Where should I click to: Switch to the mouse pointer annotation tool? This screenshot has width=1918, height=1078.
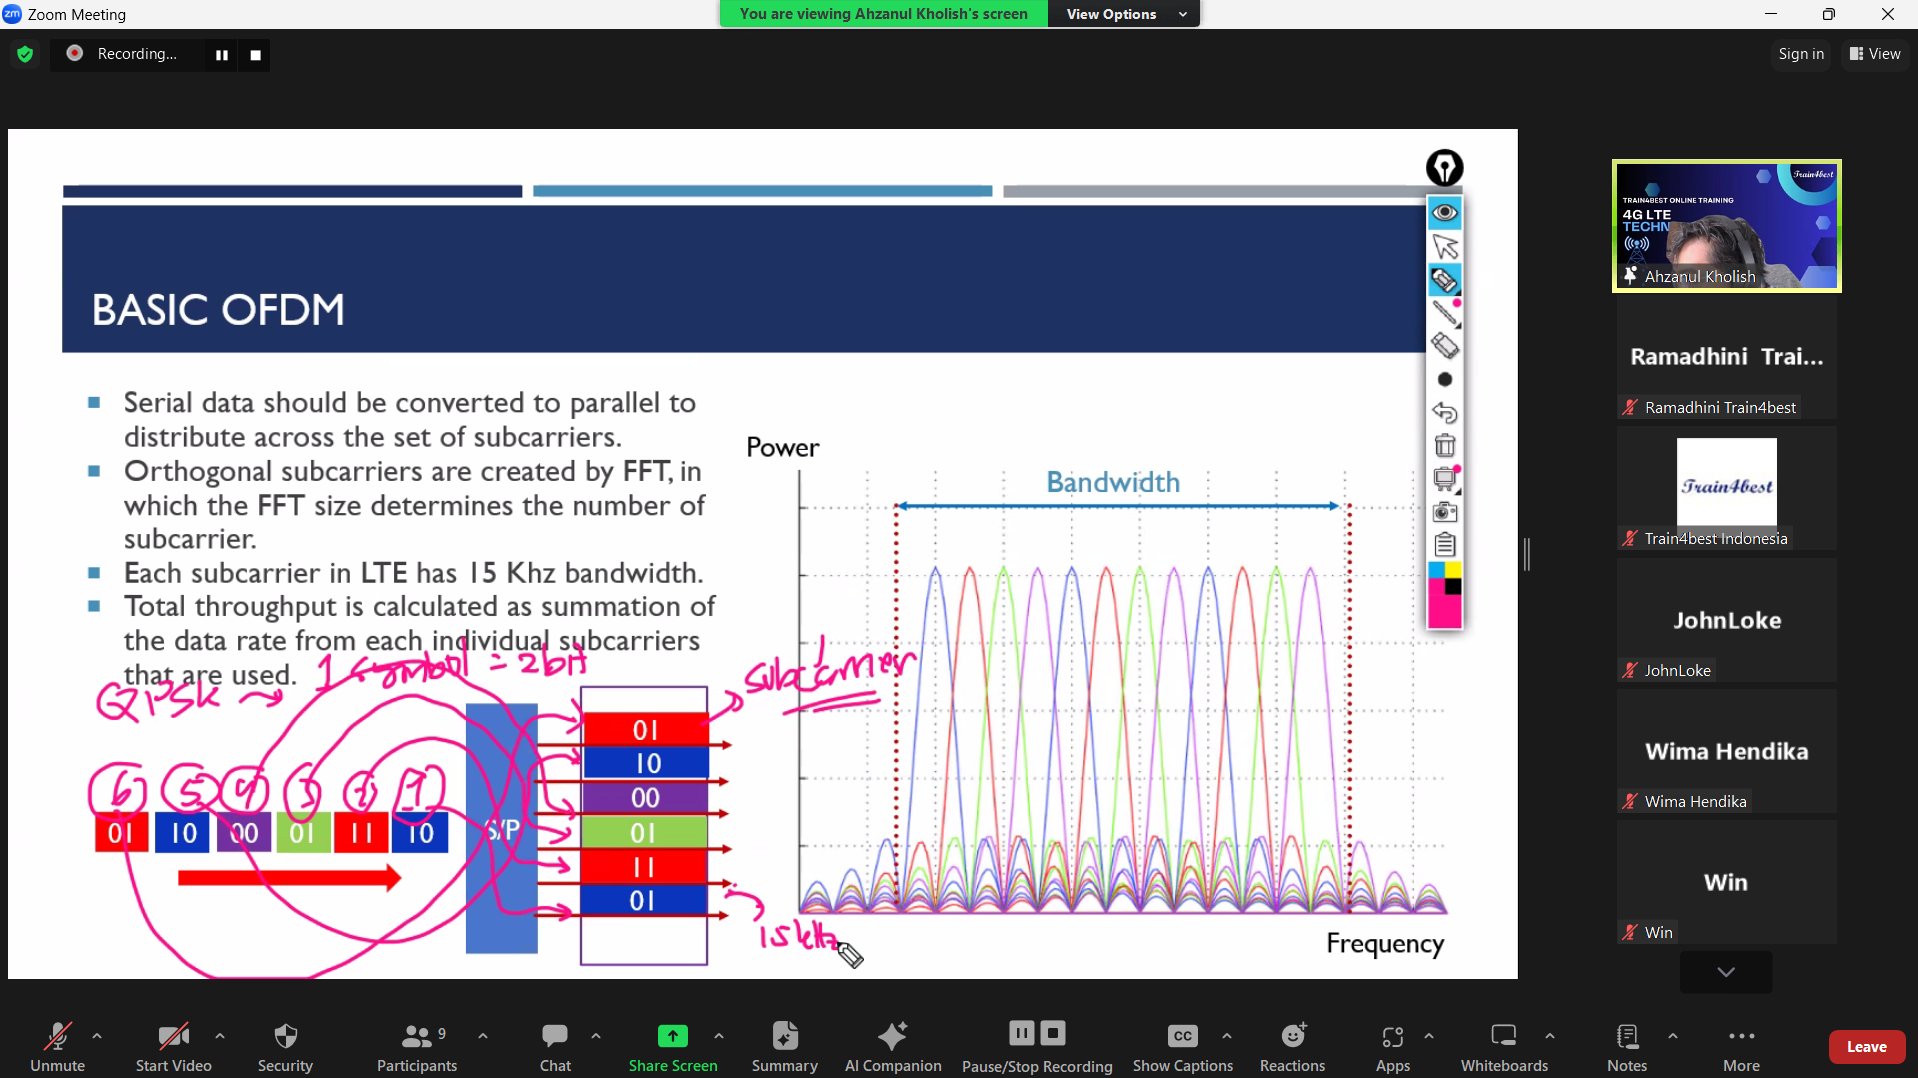(x=1445, y=246)
